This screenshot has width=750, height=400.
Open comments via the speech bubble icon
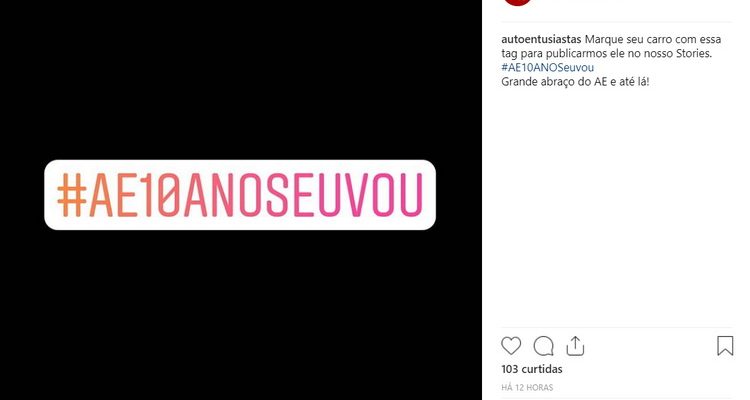(543, 346)
